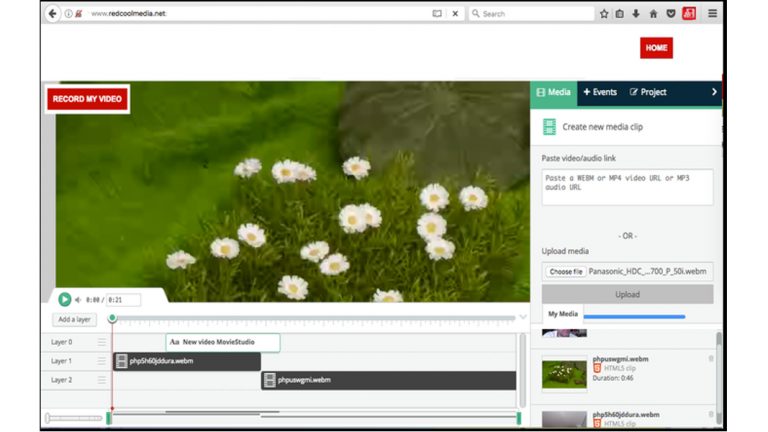The width and height of the screenshot is (768, 432).
Task: Toggle reader view icon in address bar
Action: tap(437, 14)
